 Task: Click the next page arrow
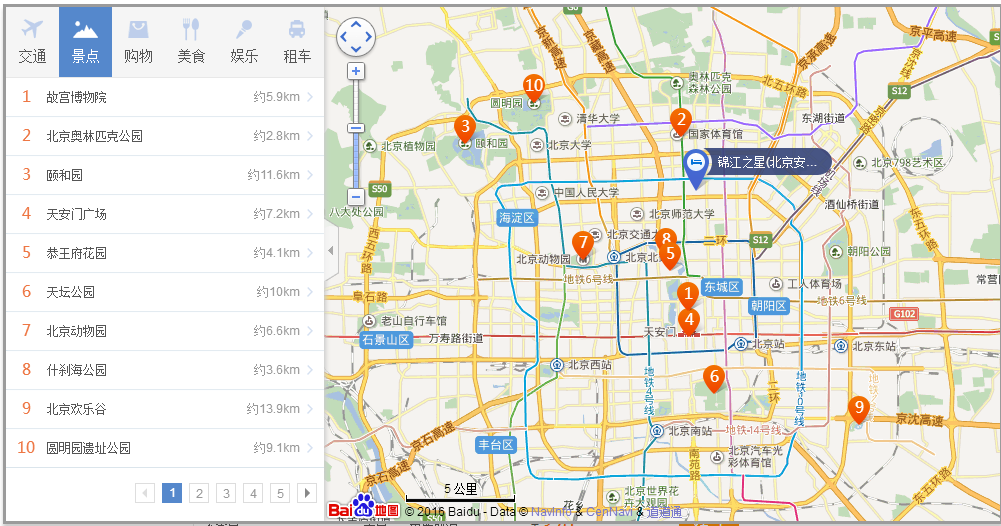(x=307, y=493)
